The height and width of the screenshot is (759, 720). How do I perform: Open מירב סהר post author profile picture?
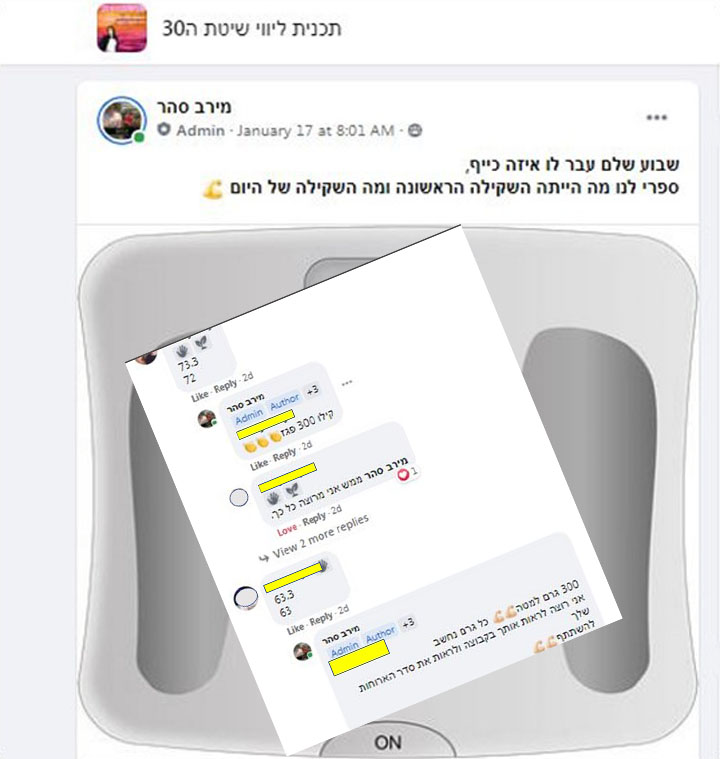click(122, 120)
